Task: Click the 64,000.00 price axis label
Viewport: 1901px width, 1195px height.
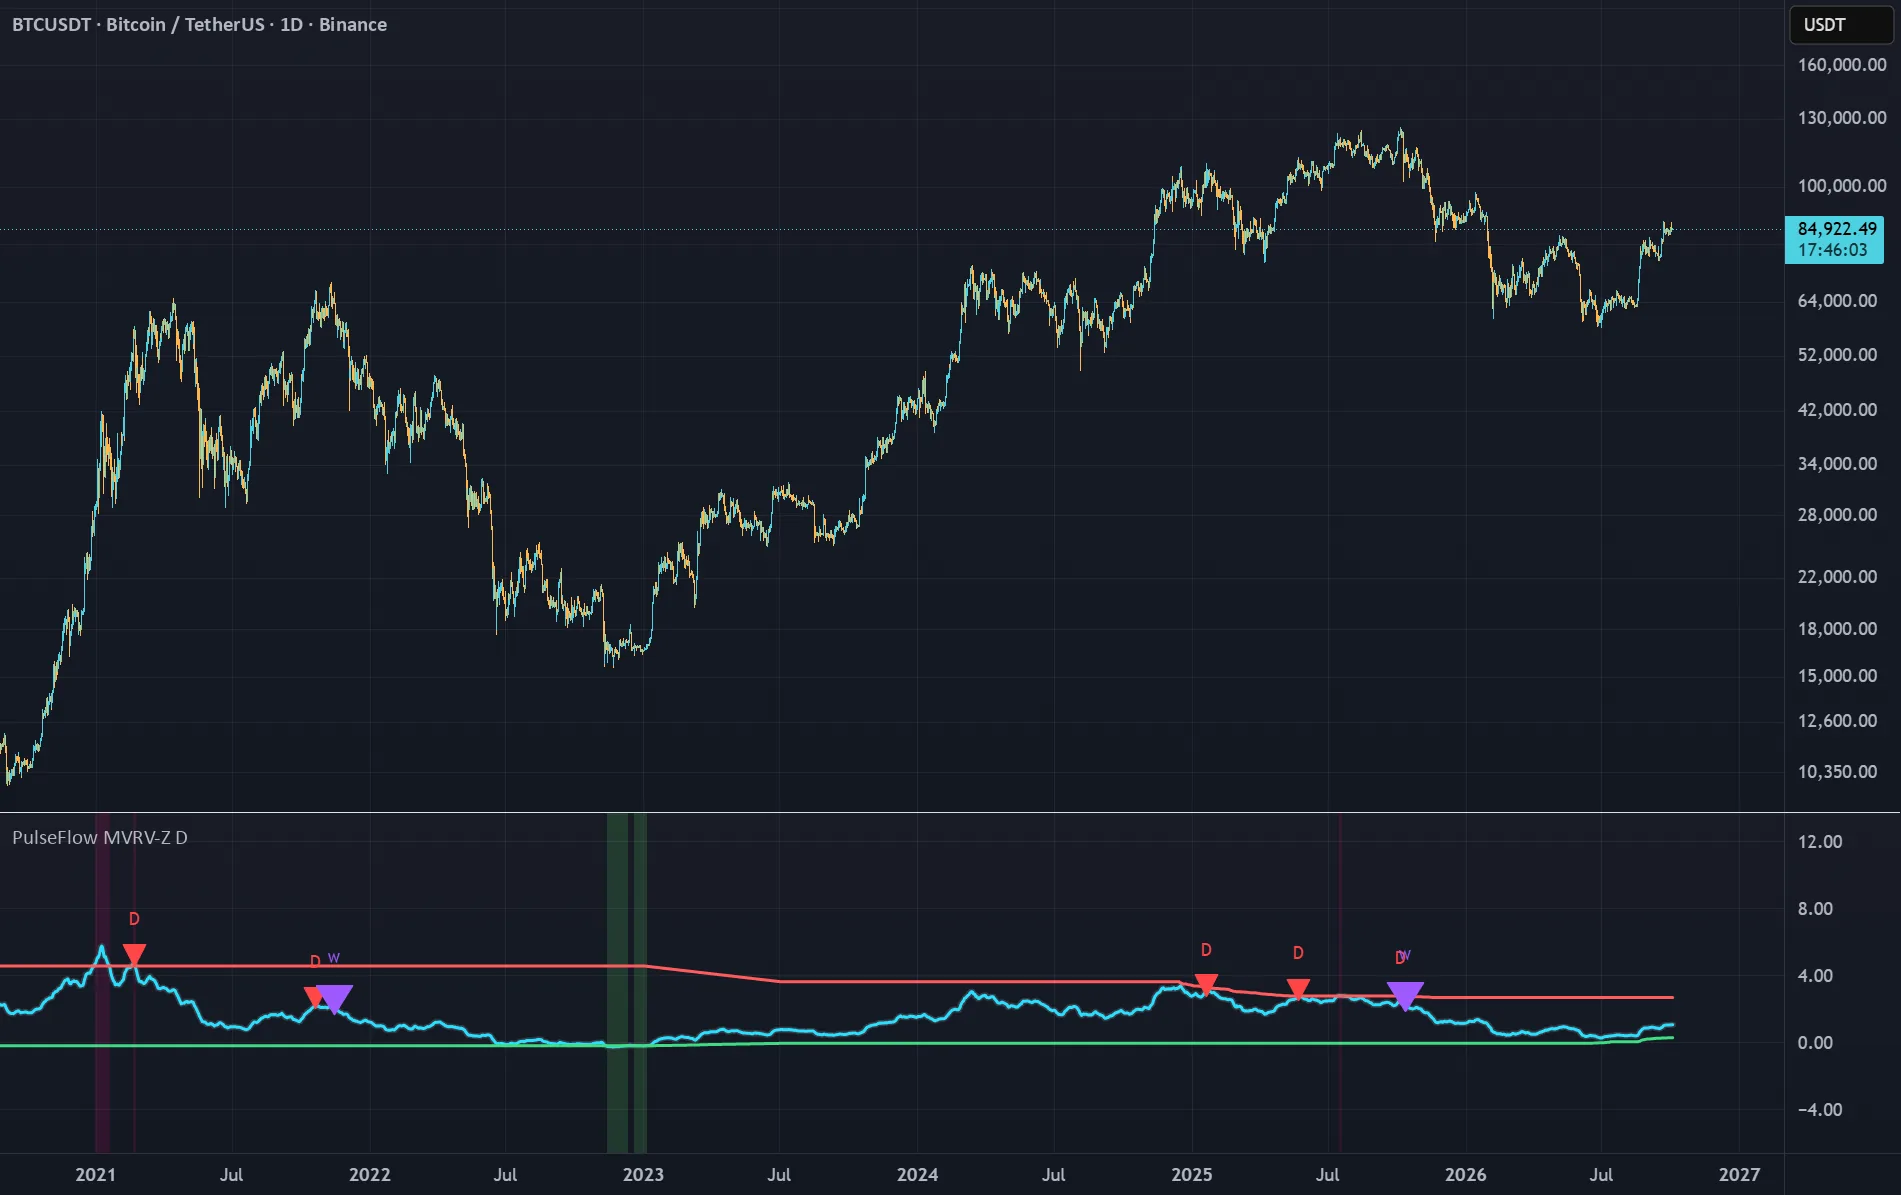Action: pyautogui.click(x=1838, y=301)
